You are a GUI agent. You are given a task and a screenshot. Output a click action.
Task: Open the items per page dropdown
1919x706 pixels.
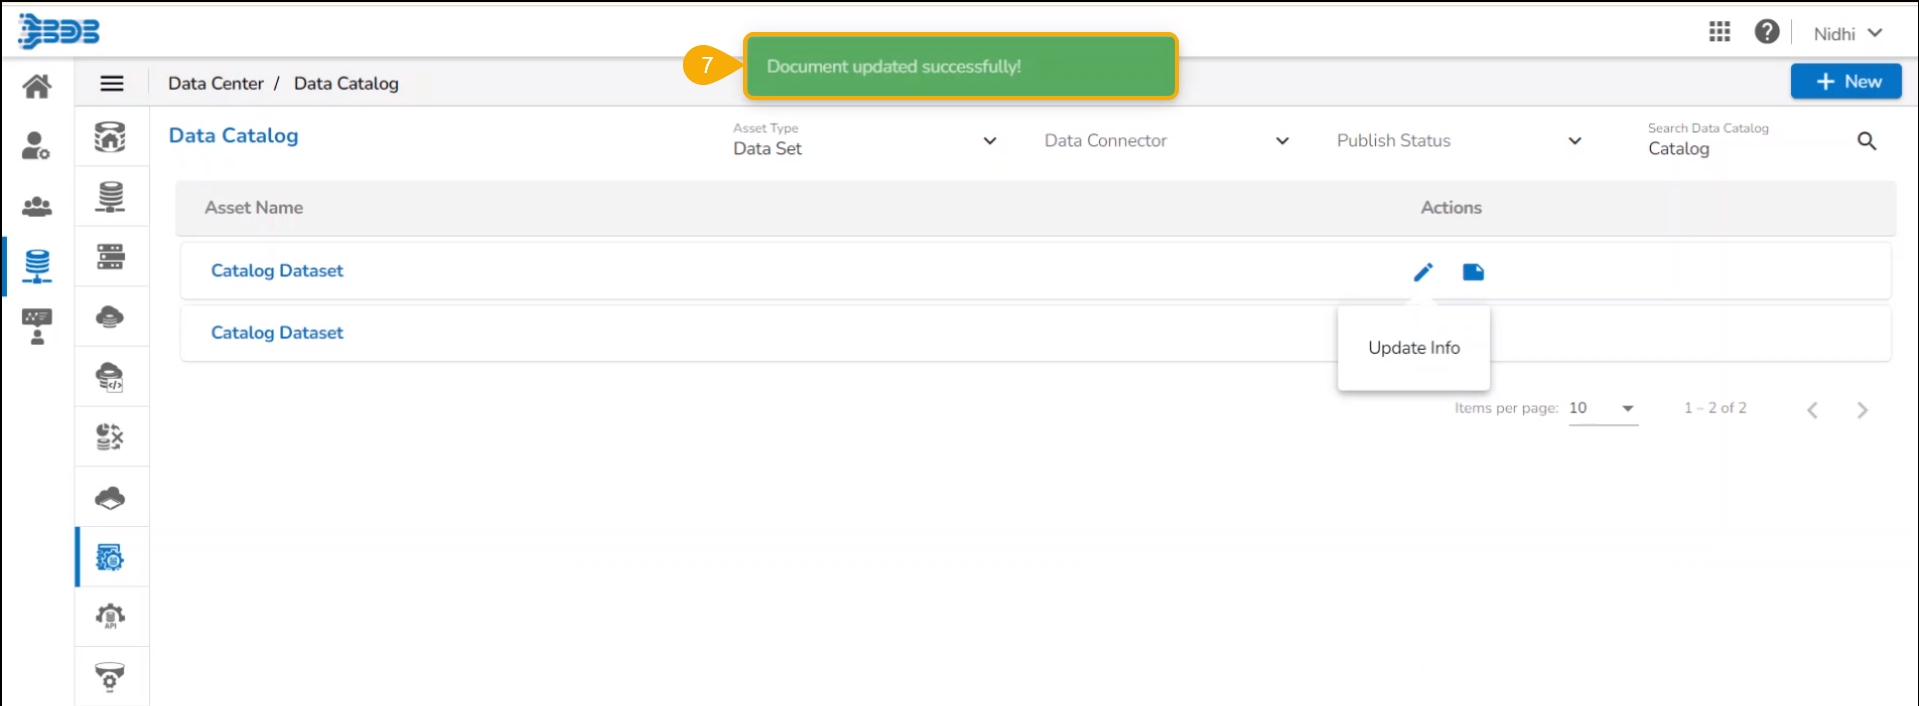pyautogui.click(x=1603, y=408)
